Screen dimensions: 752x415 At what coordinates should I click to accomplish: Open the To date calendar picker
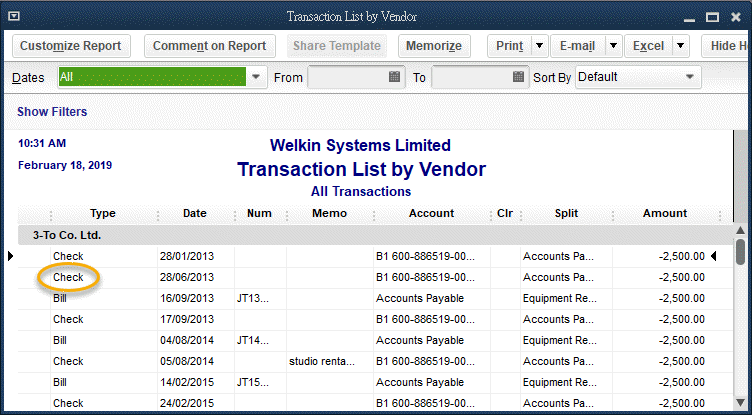(518, 77)
